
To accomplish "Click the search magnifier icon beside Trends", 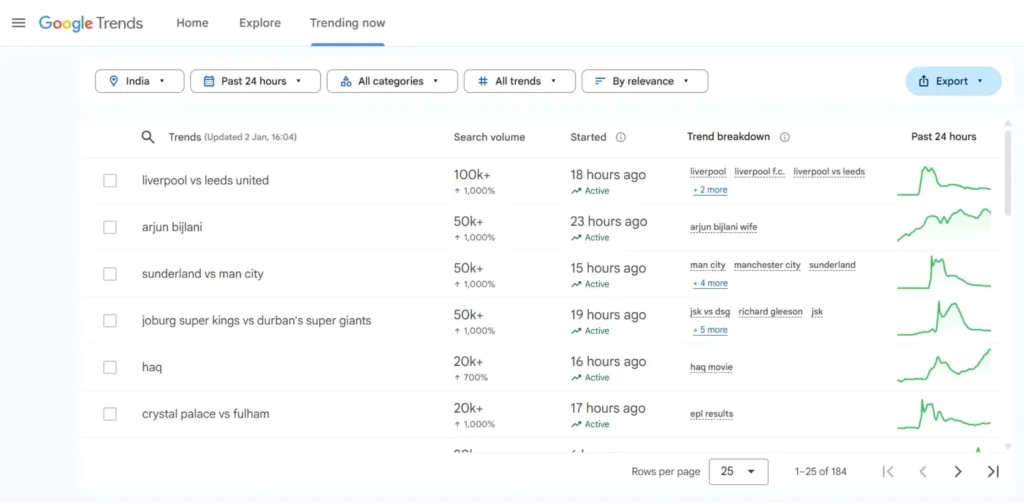I will point(148,137).
